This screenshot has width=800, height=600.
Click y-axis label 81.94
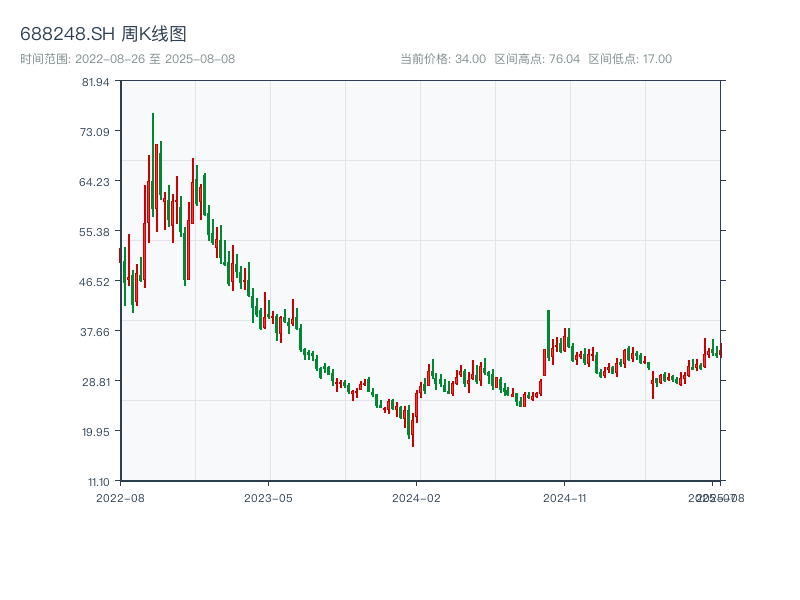point(95,82)
